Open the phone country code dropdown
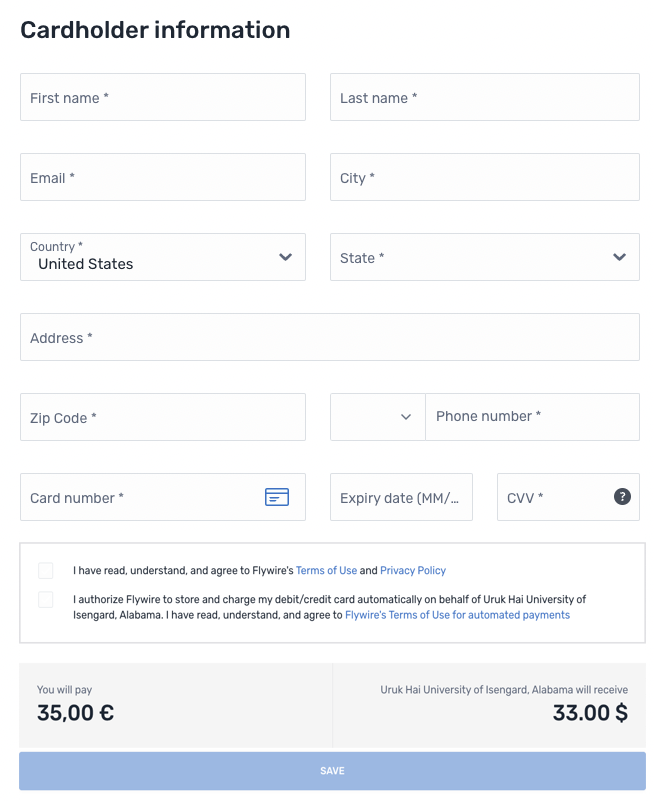 coord(378,417)
